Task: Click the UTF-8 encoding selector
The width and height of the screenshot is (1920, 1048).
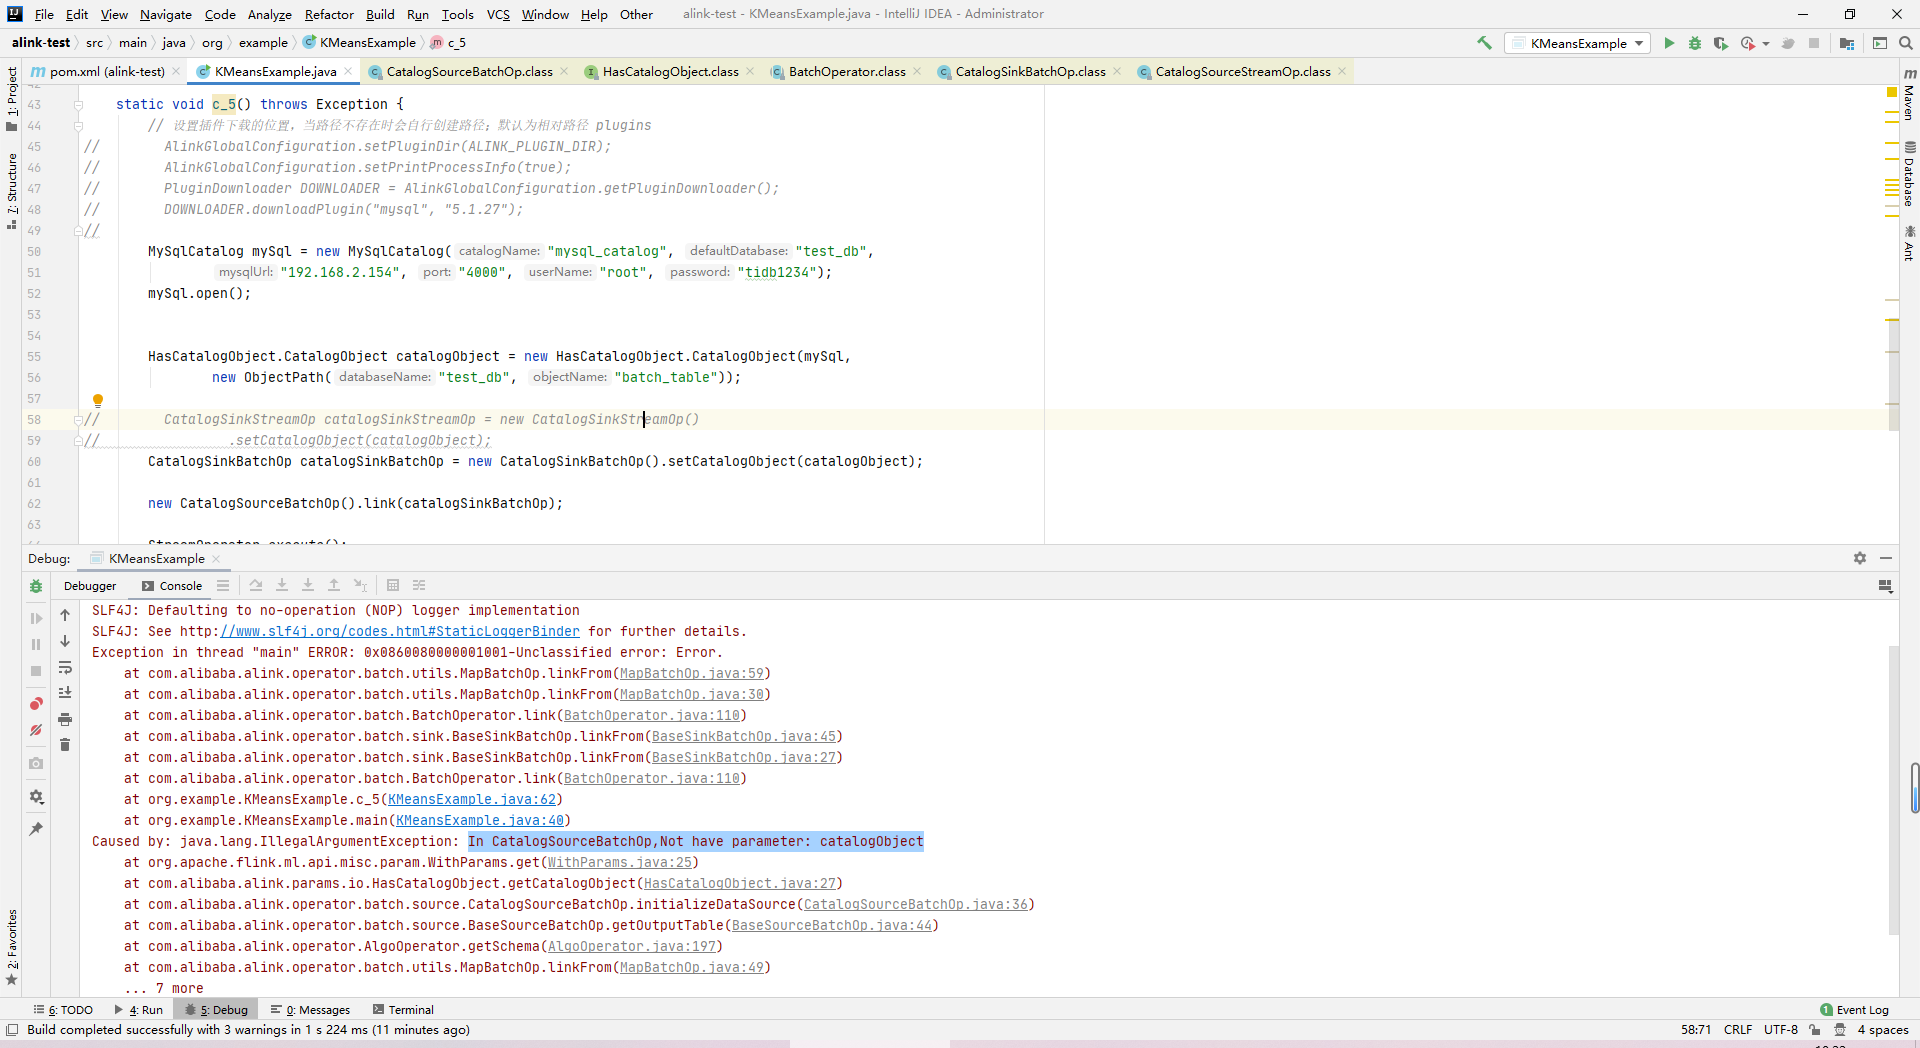Action: [x=1780, y=1030]
